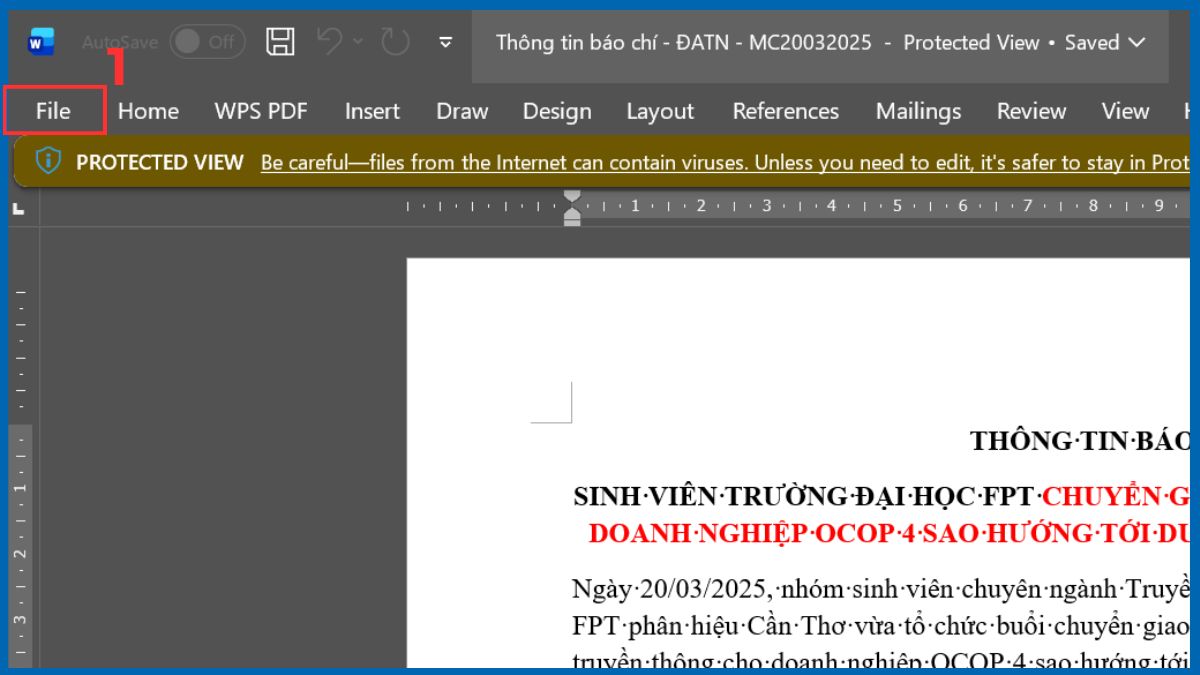Select the References tab
This screenshot has width=1200, height=675.
point(785,111)
